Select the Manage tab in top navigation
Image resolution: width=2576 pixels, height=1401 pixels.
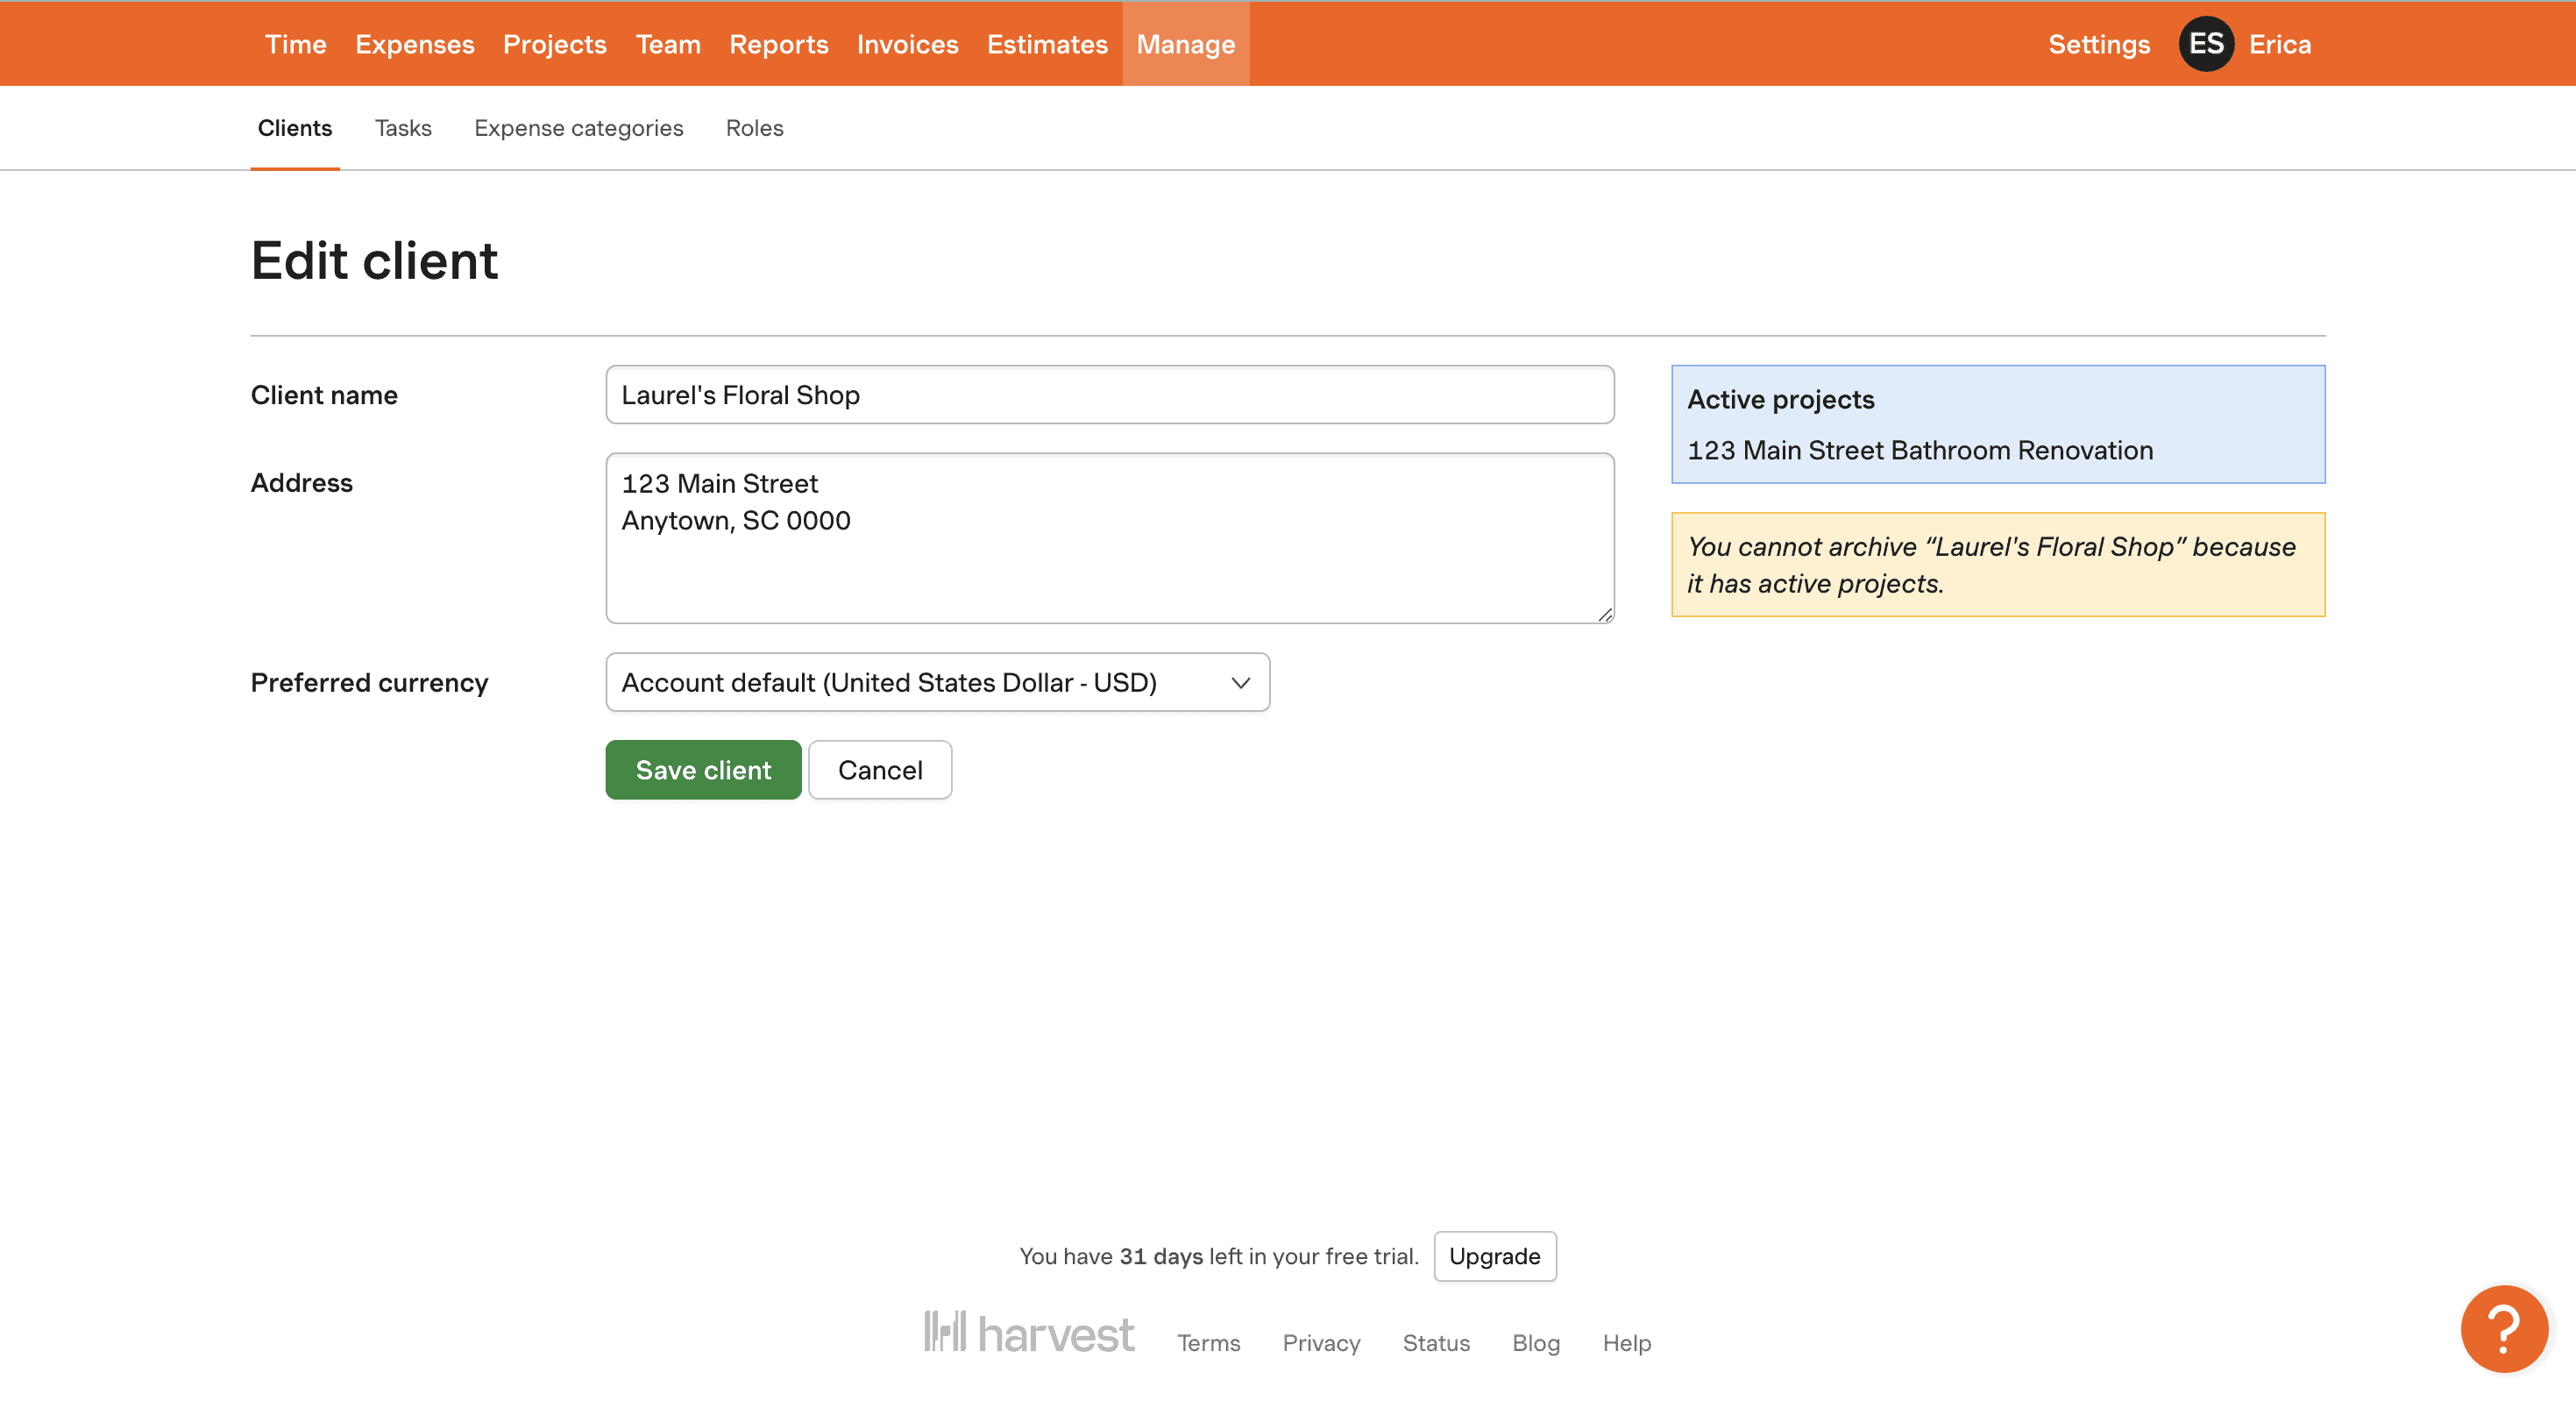(x=1185, y=44)
